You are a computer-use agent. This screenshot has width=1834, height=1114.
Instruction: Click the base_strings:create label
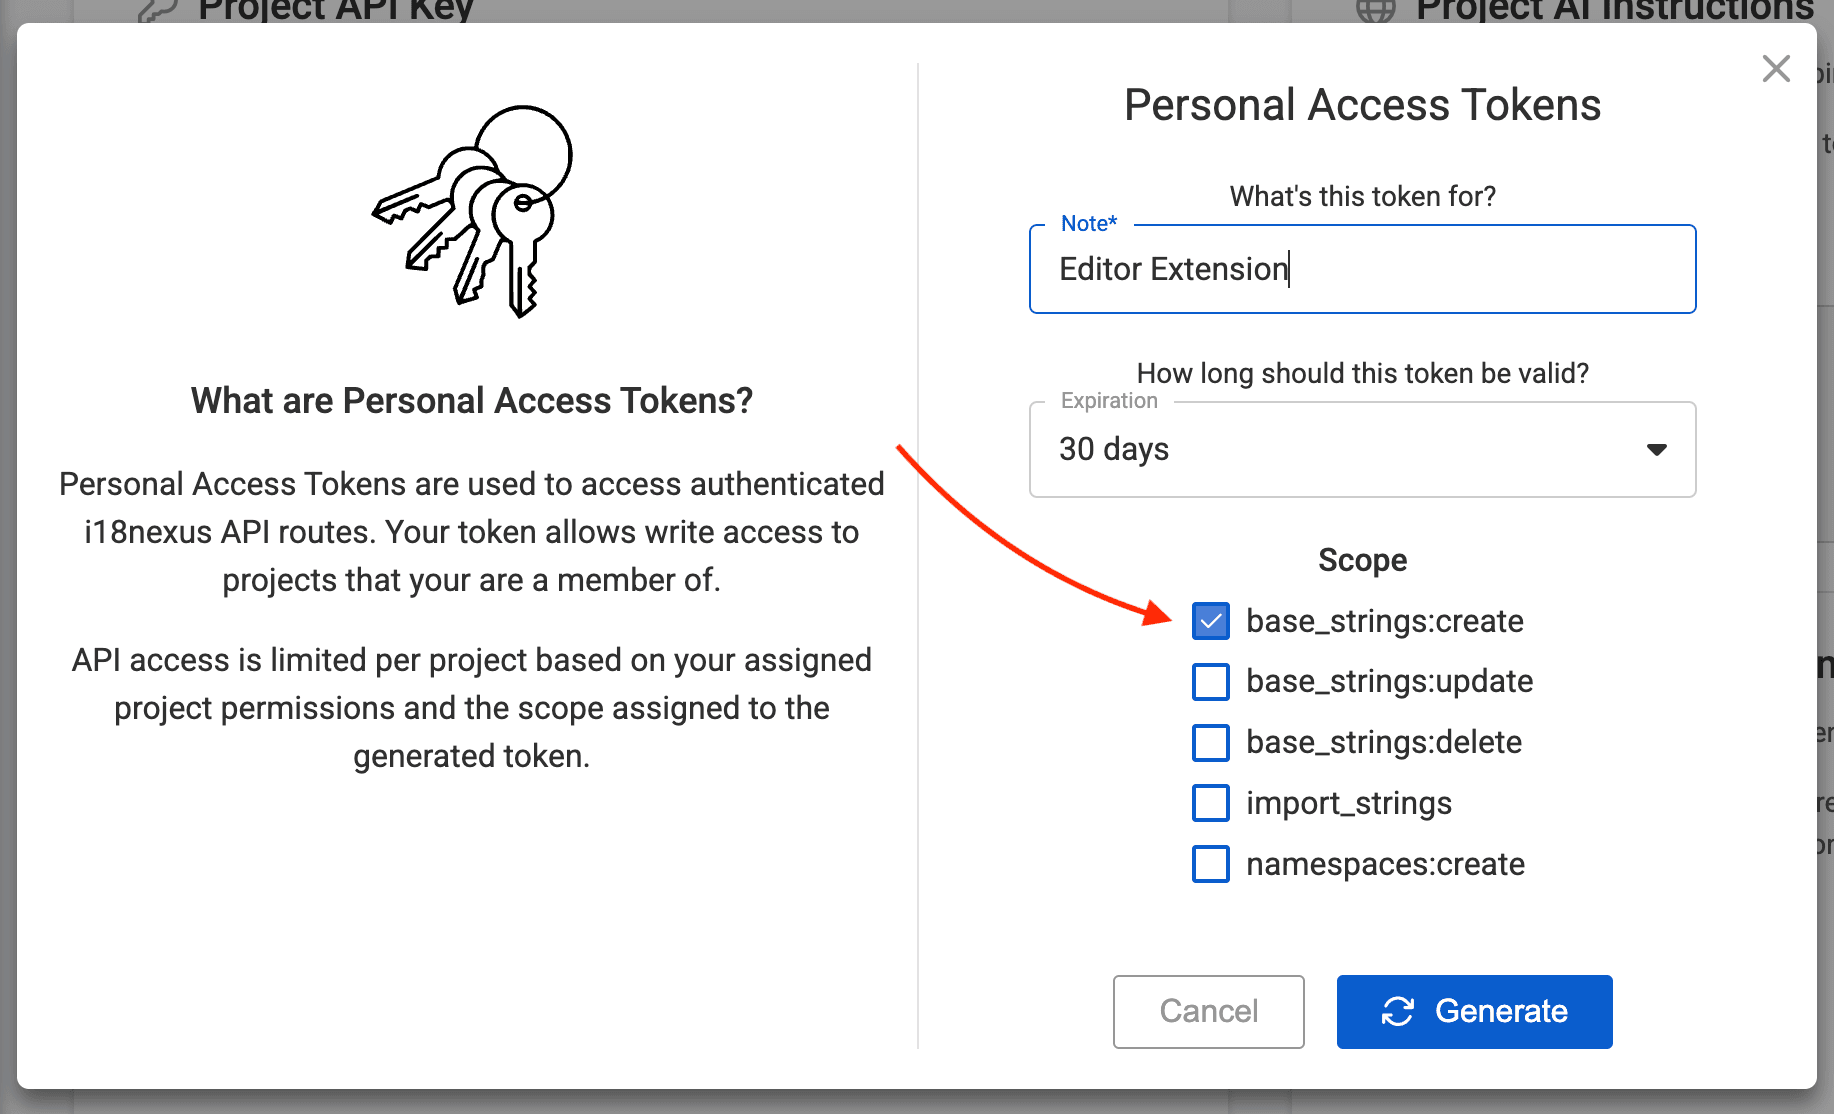(1385, 622)
